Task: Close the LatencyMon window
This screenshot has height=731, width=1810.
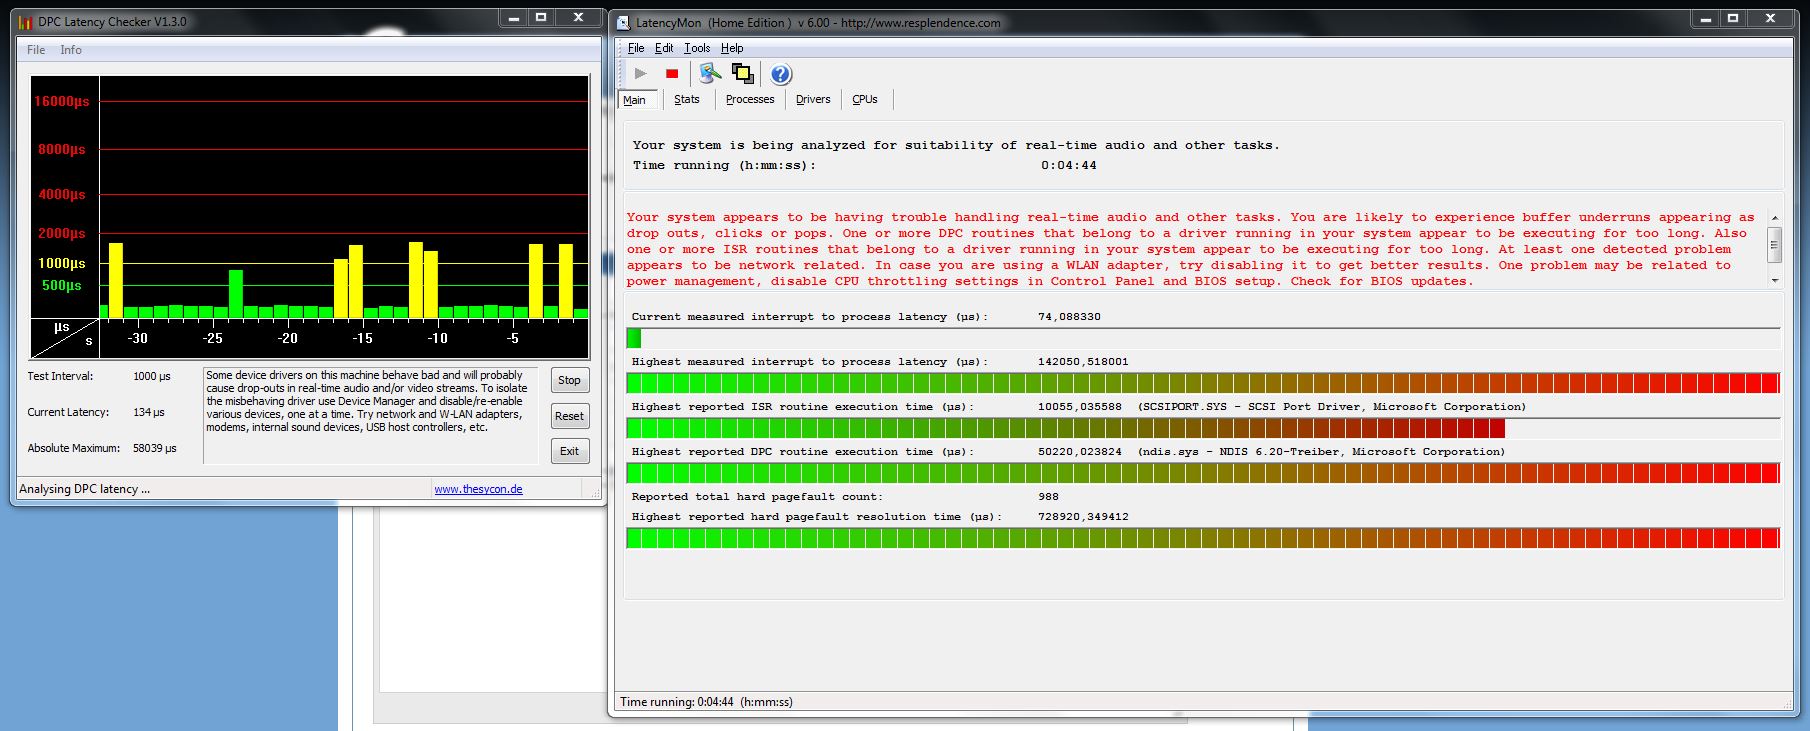Action: tap(1770, 18)
